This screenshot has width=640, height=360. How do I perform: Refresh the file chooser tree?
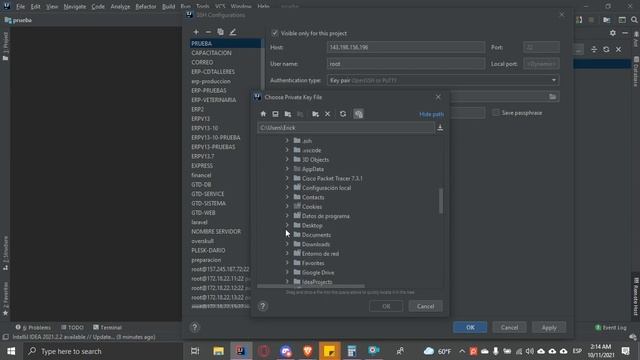point(343,114)
